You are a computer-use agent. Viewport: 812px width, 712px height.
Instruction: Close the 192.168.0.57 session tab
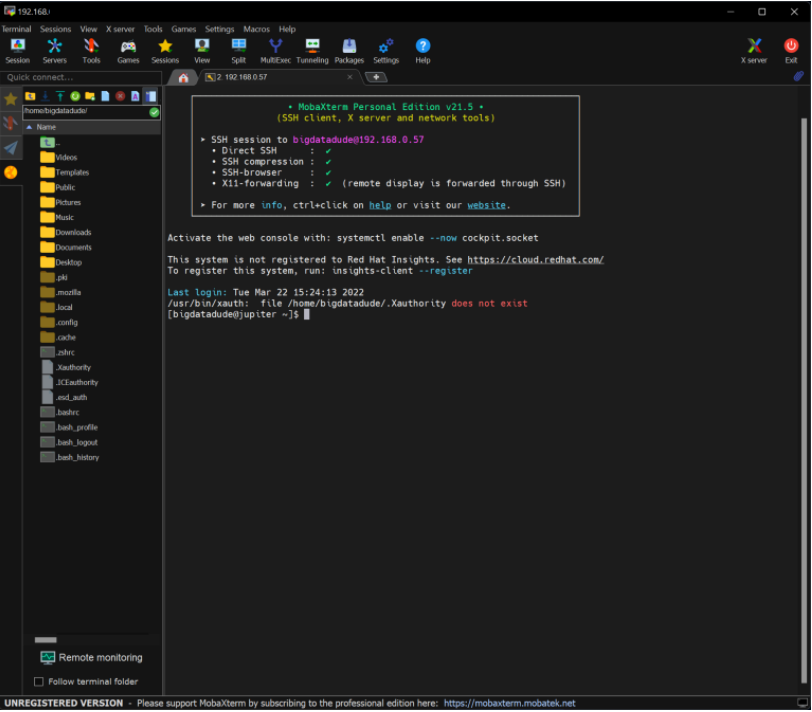pyautogui.click(x=350, y=77)
